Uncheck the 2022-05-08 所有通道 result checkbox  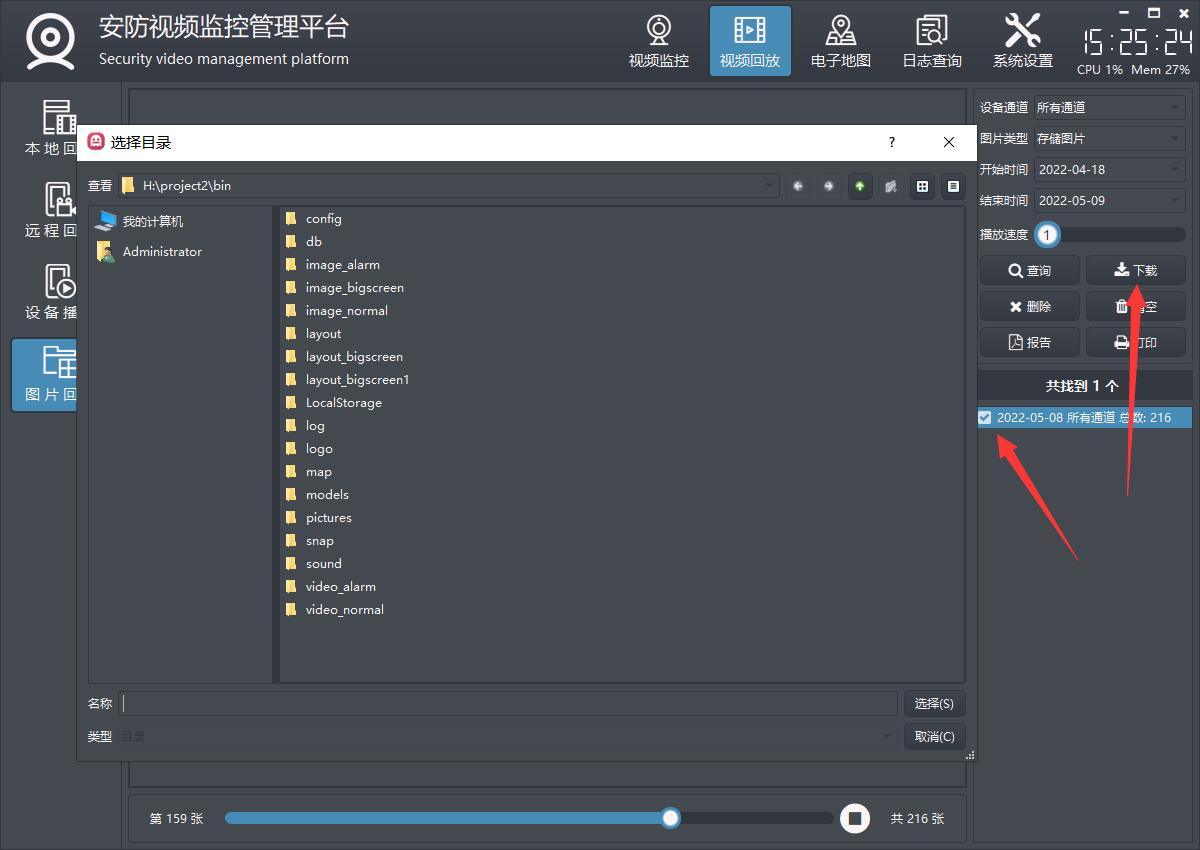click(x=985, y=417)
